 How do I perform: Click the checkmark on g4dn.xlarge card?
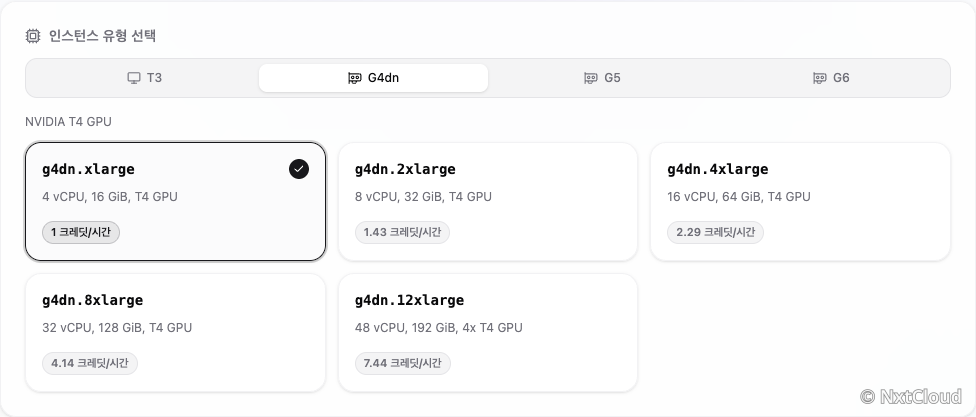[x=299, y=169]
